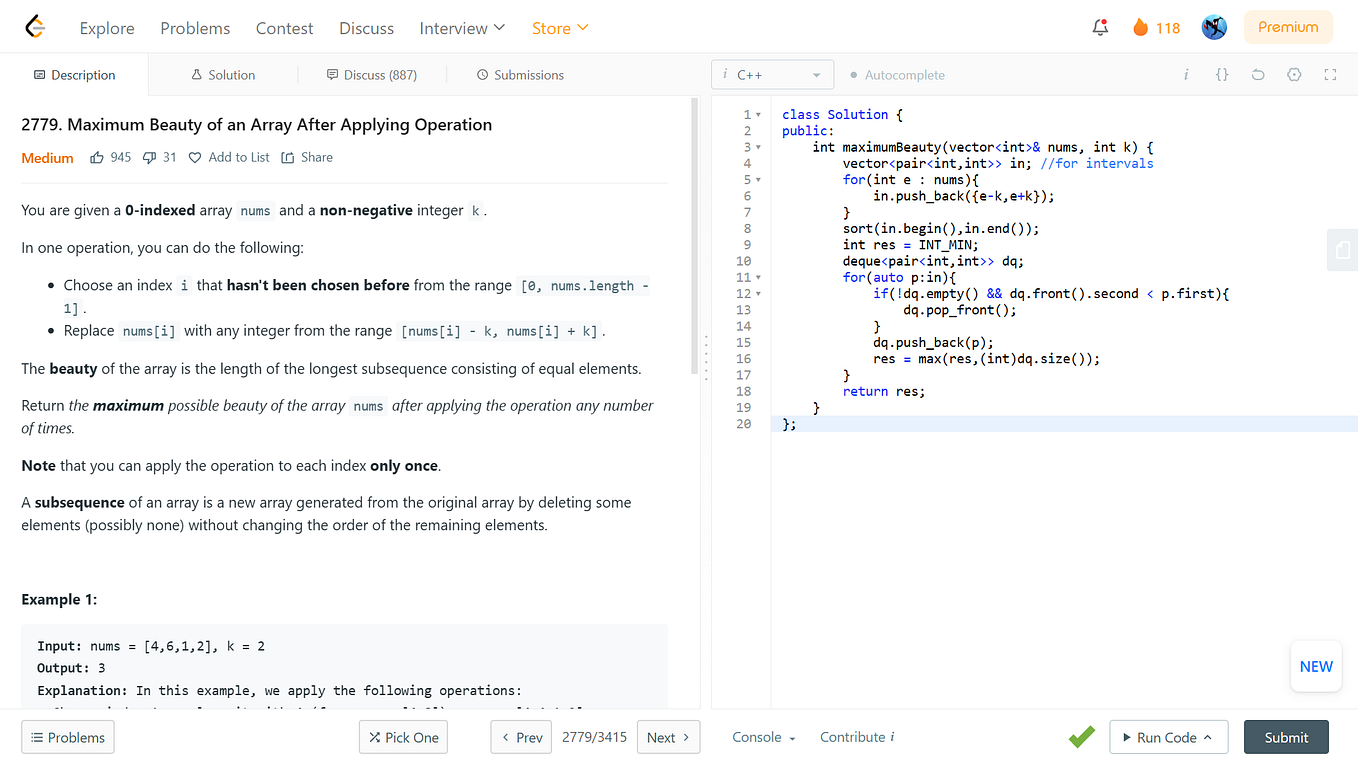Screen dimensions: 1358x764
Task: Open the editor settings gear
Action: click(x=1293, y=74)
